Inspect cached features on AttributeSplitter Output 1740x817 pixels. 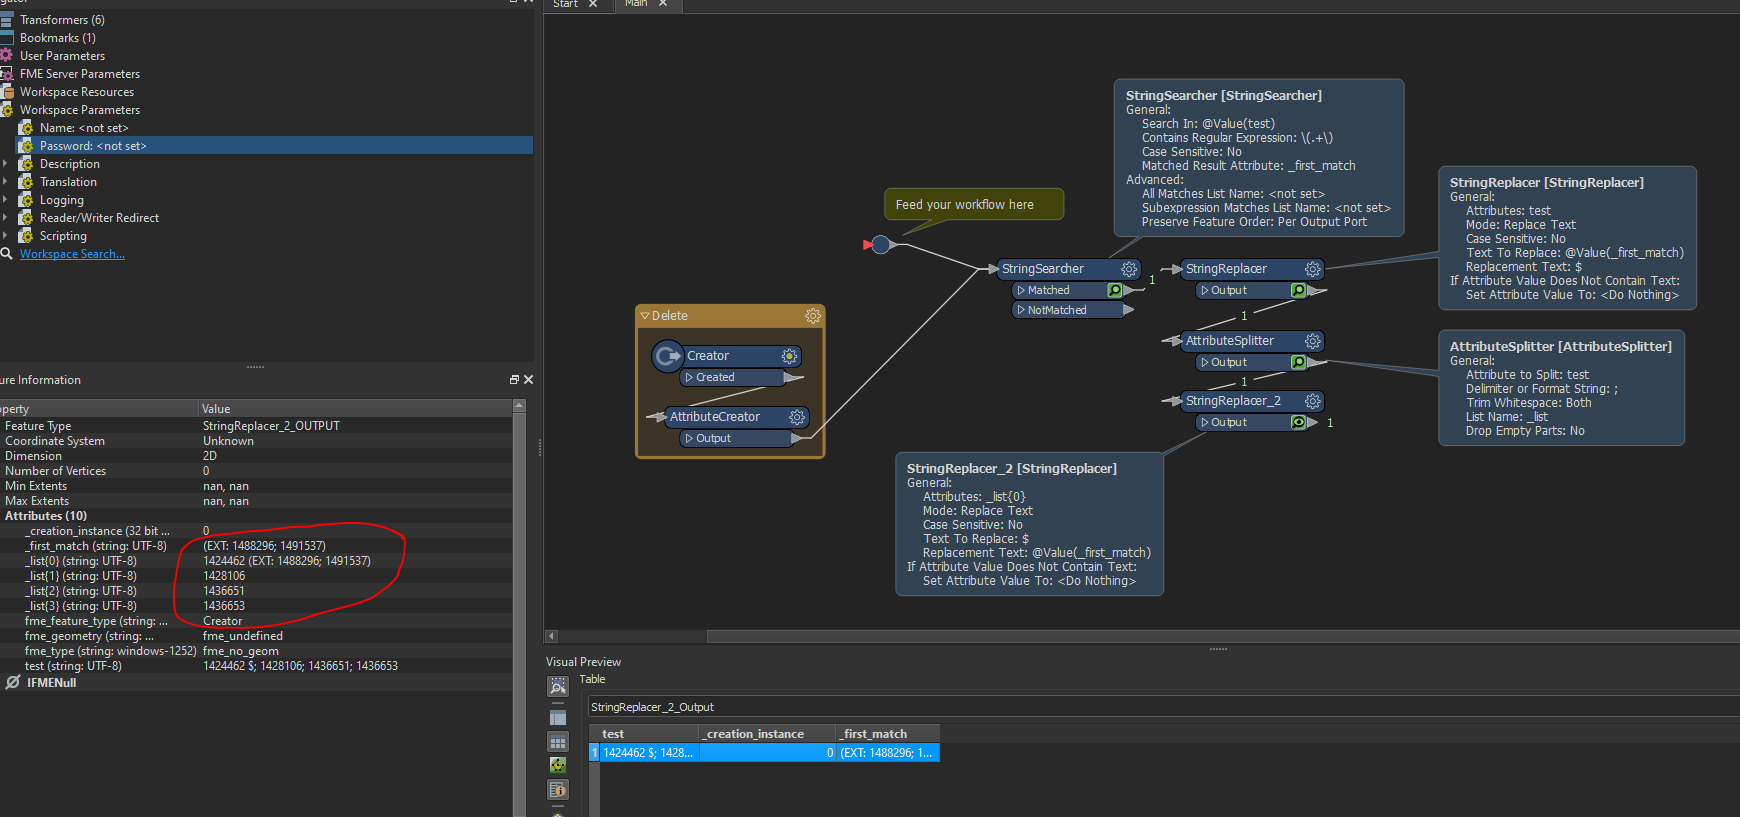tap(1299, 362)
